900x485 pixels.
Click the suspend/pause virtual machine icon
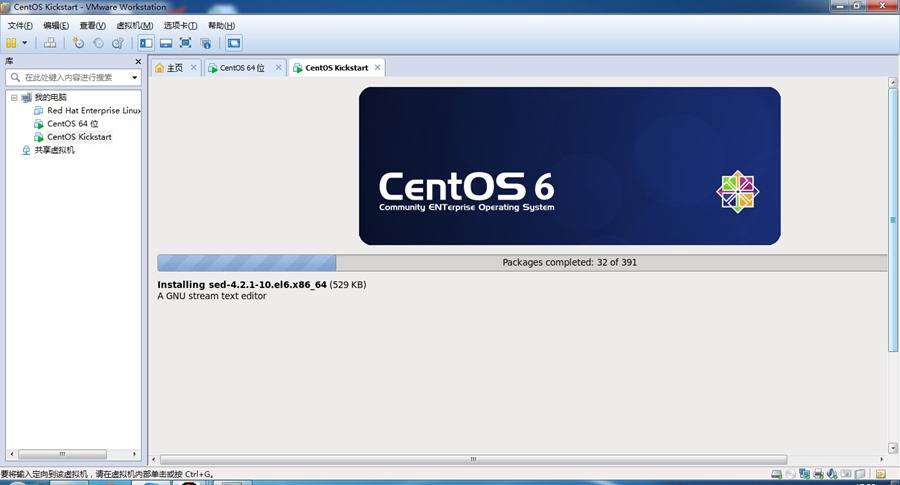point(10,43)
